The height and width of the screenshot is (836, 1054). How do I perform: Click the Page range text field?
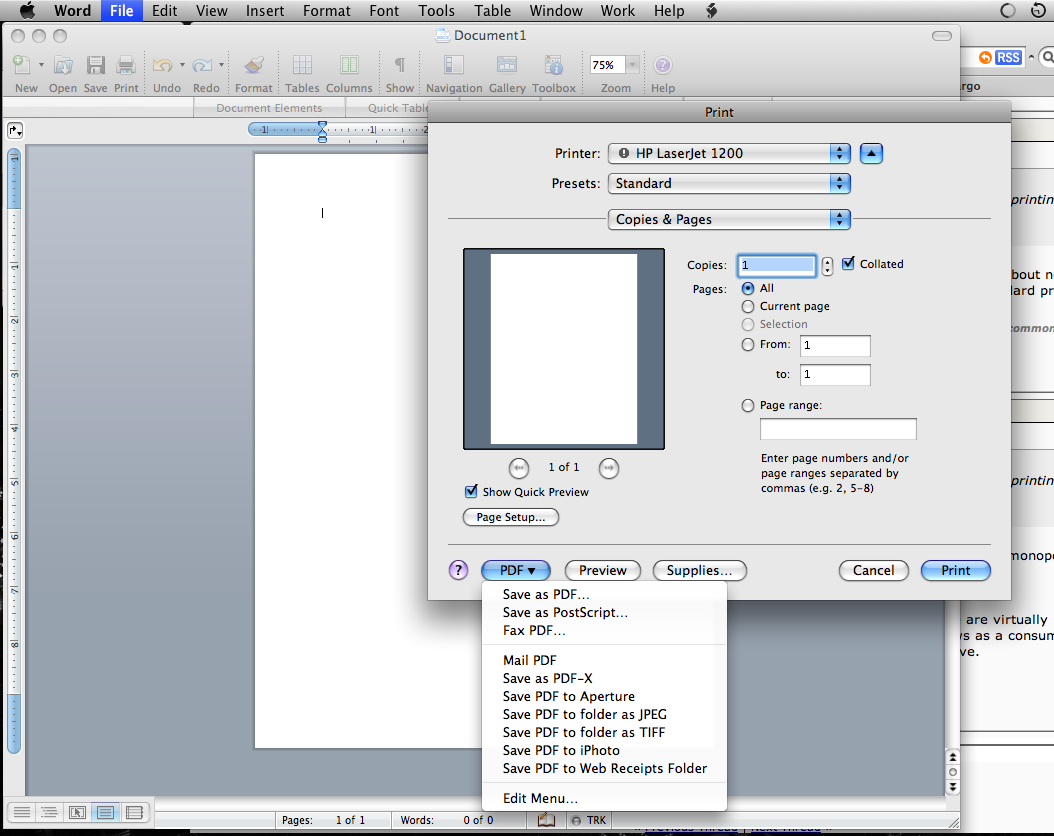click(x=838, y=429)
